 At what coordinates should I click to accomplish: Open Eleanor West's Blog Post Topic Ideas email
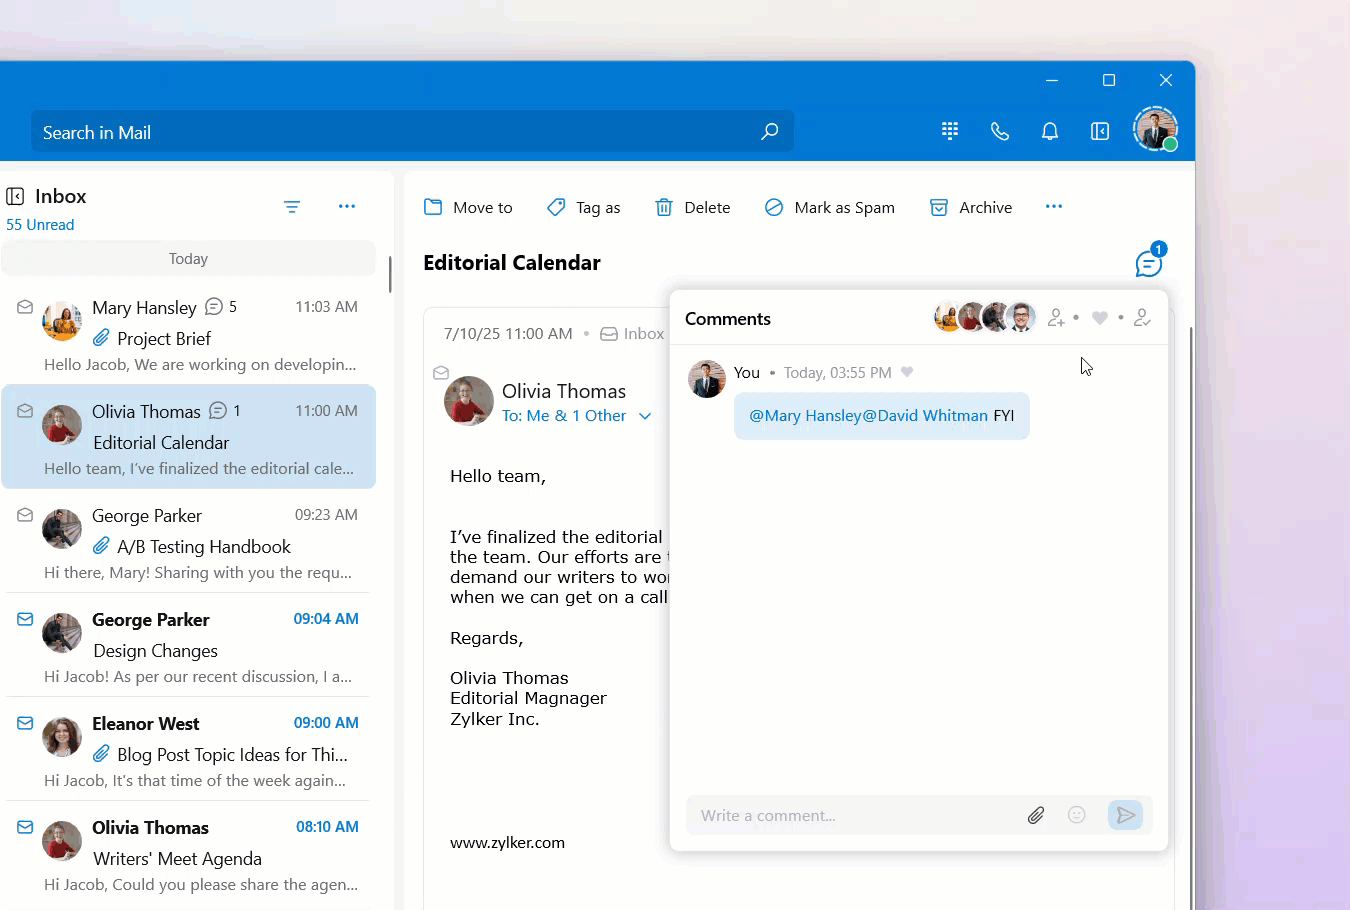click(x=188, y=750)
